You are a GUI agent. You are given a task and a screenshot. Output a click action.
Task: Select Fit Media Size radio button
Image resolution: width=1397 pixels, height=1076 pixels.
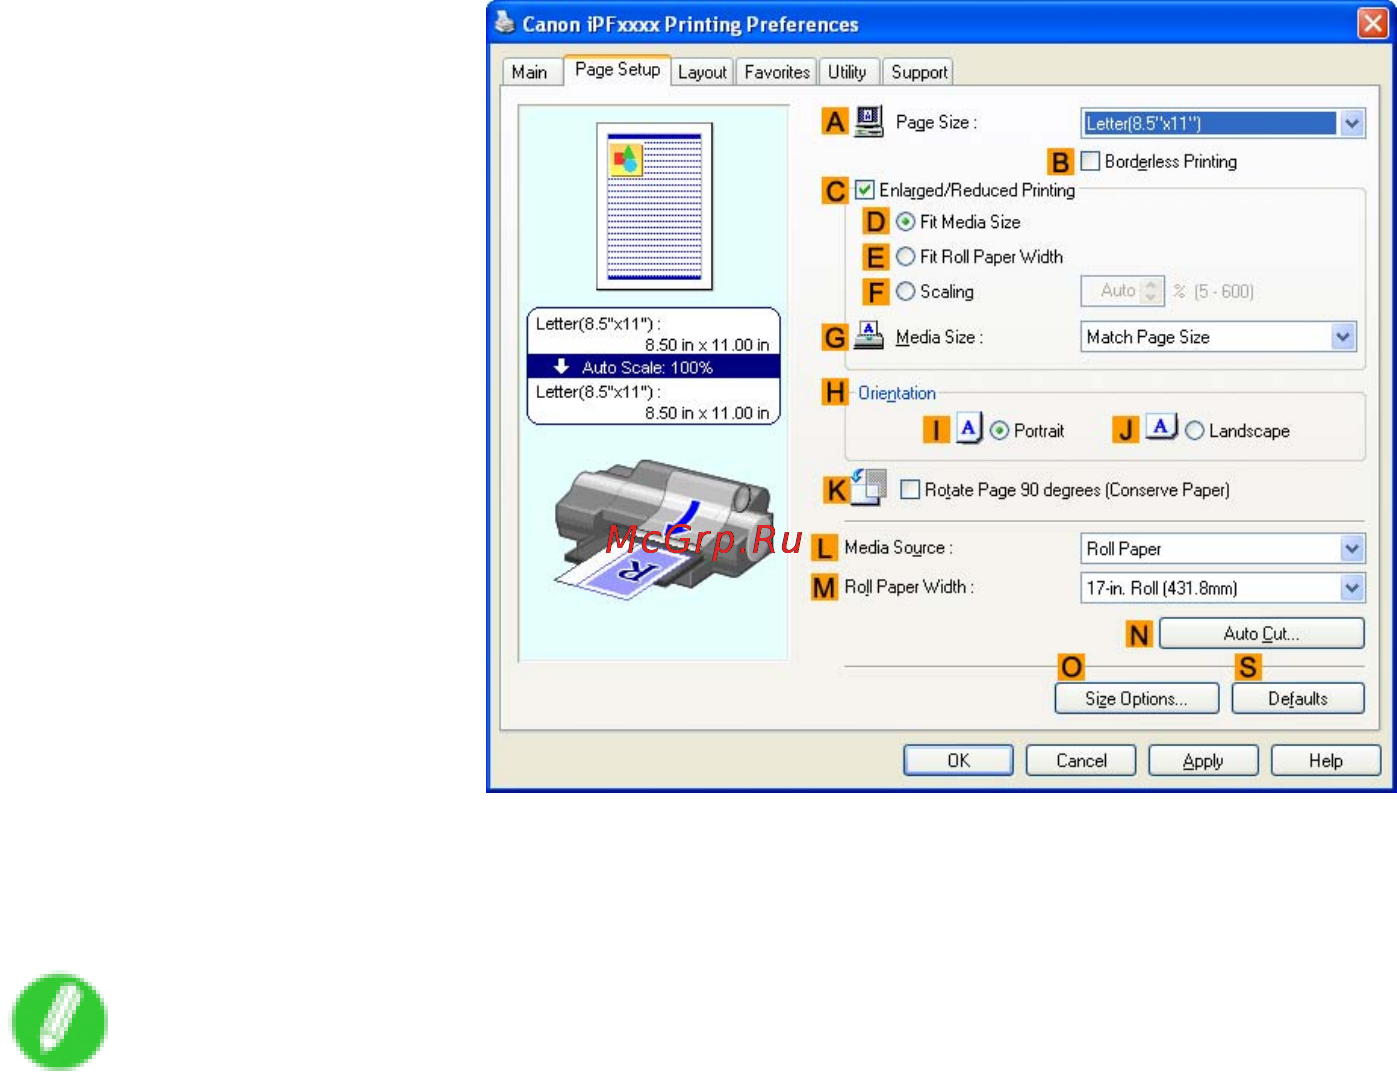pos(906,222)
